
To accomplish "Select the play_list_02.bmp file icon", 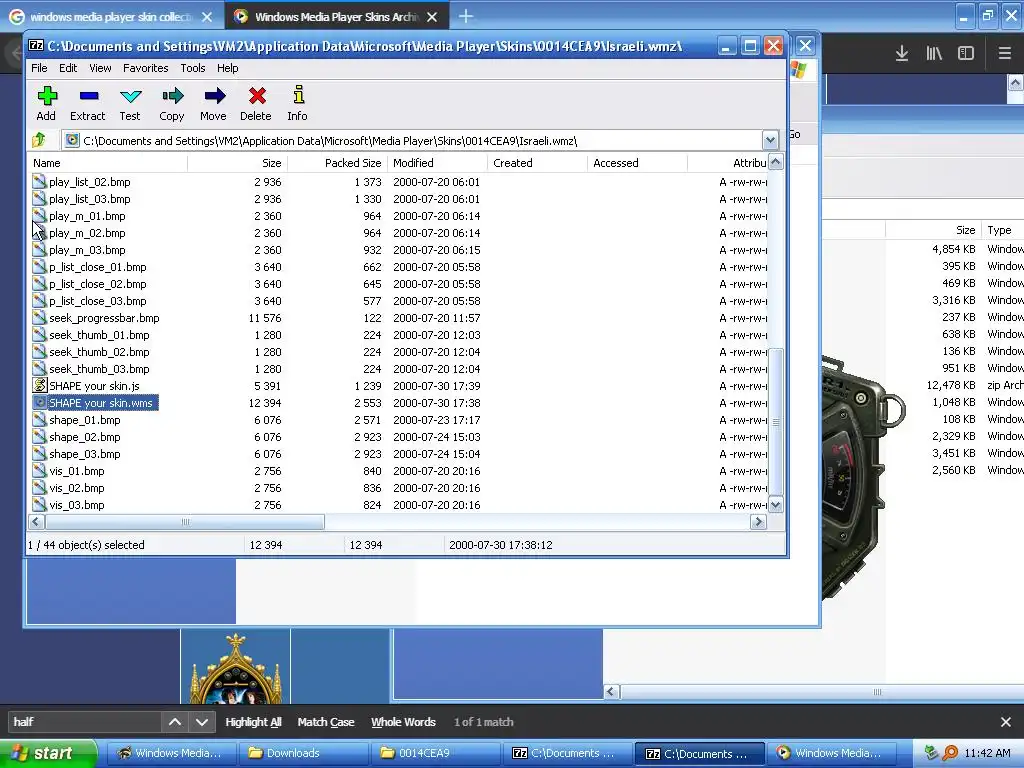I will 39,182.
